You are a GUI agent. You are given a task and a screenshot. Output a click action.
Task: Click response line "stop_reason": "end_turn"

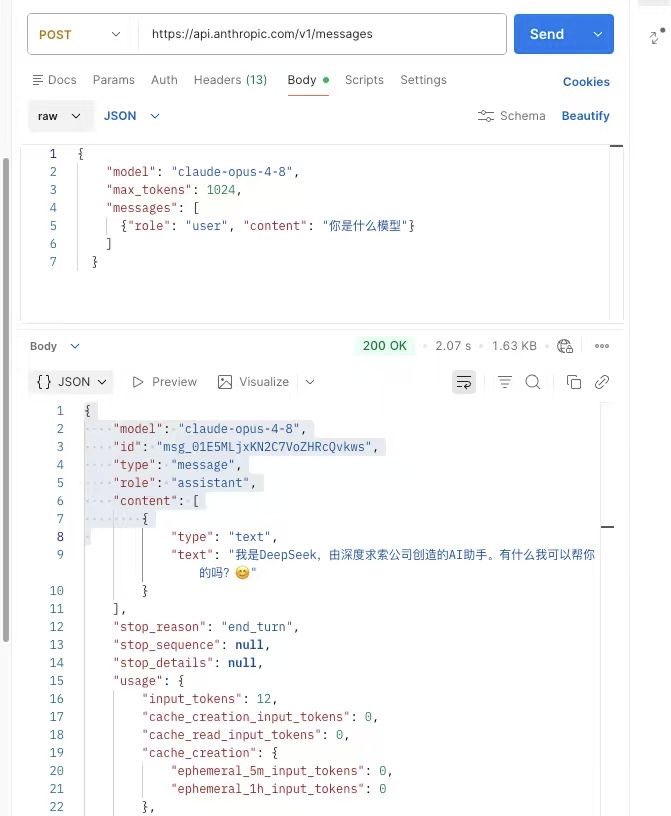click(x=206, y=627)
